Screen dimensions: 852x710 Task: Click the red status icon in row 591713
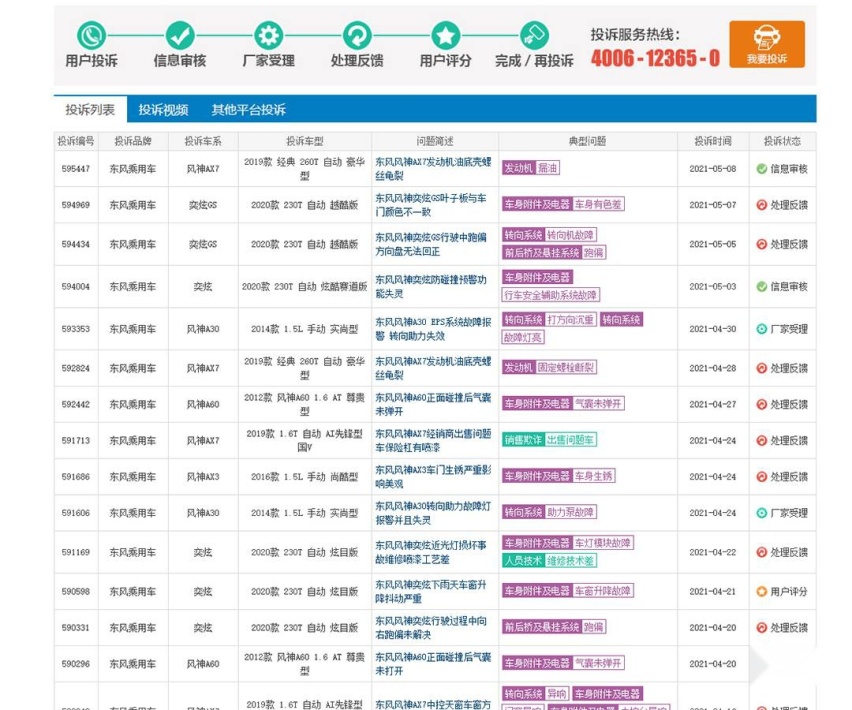click(x=761, y=441)
